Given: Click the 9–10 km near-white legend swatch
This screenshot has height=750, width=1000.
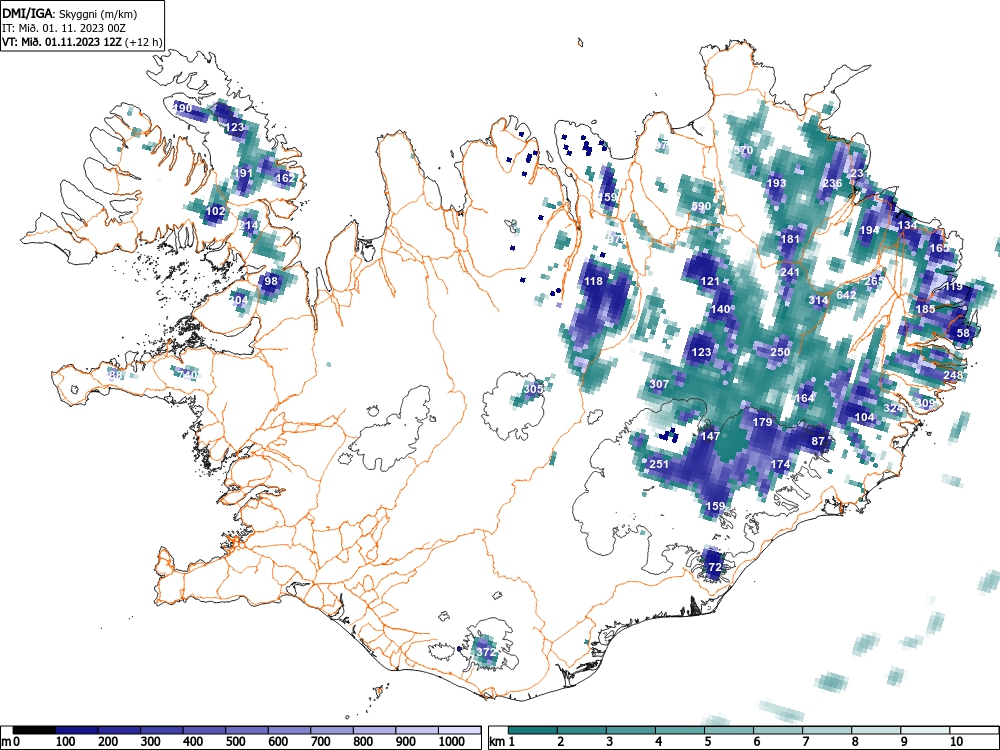Looking at the screenshot, I should pos(925,730).
